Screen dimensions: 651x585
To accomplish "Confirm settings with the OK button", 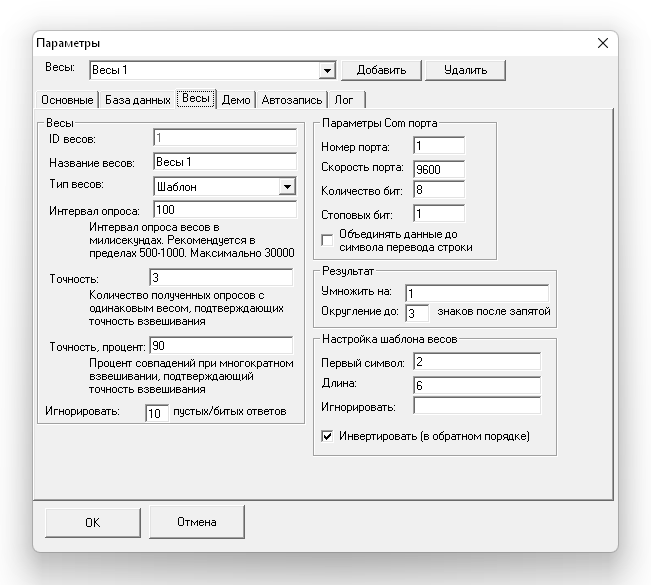I will point(92,521).
